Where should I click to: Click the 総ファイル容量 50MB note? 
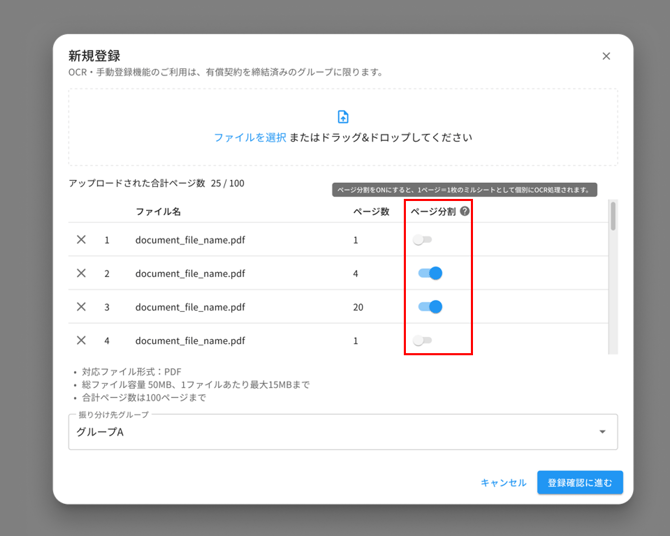tap(196, 385)
